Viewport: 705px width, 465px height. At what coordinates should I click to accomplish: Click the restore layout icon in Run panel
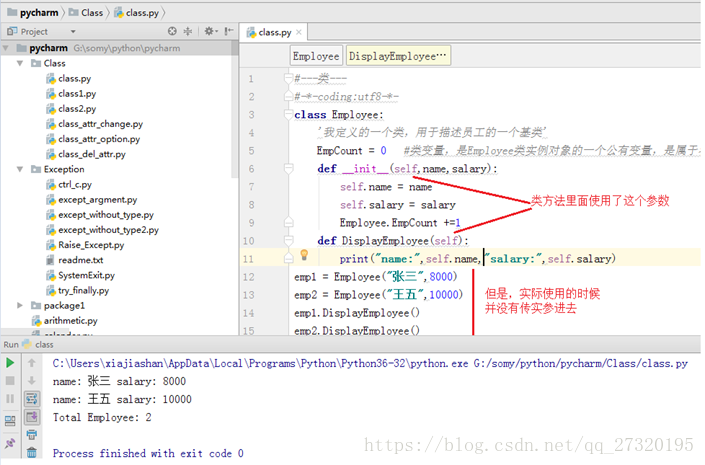[10, 421]
